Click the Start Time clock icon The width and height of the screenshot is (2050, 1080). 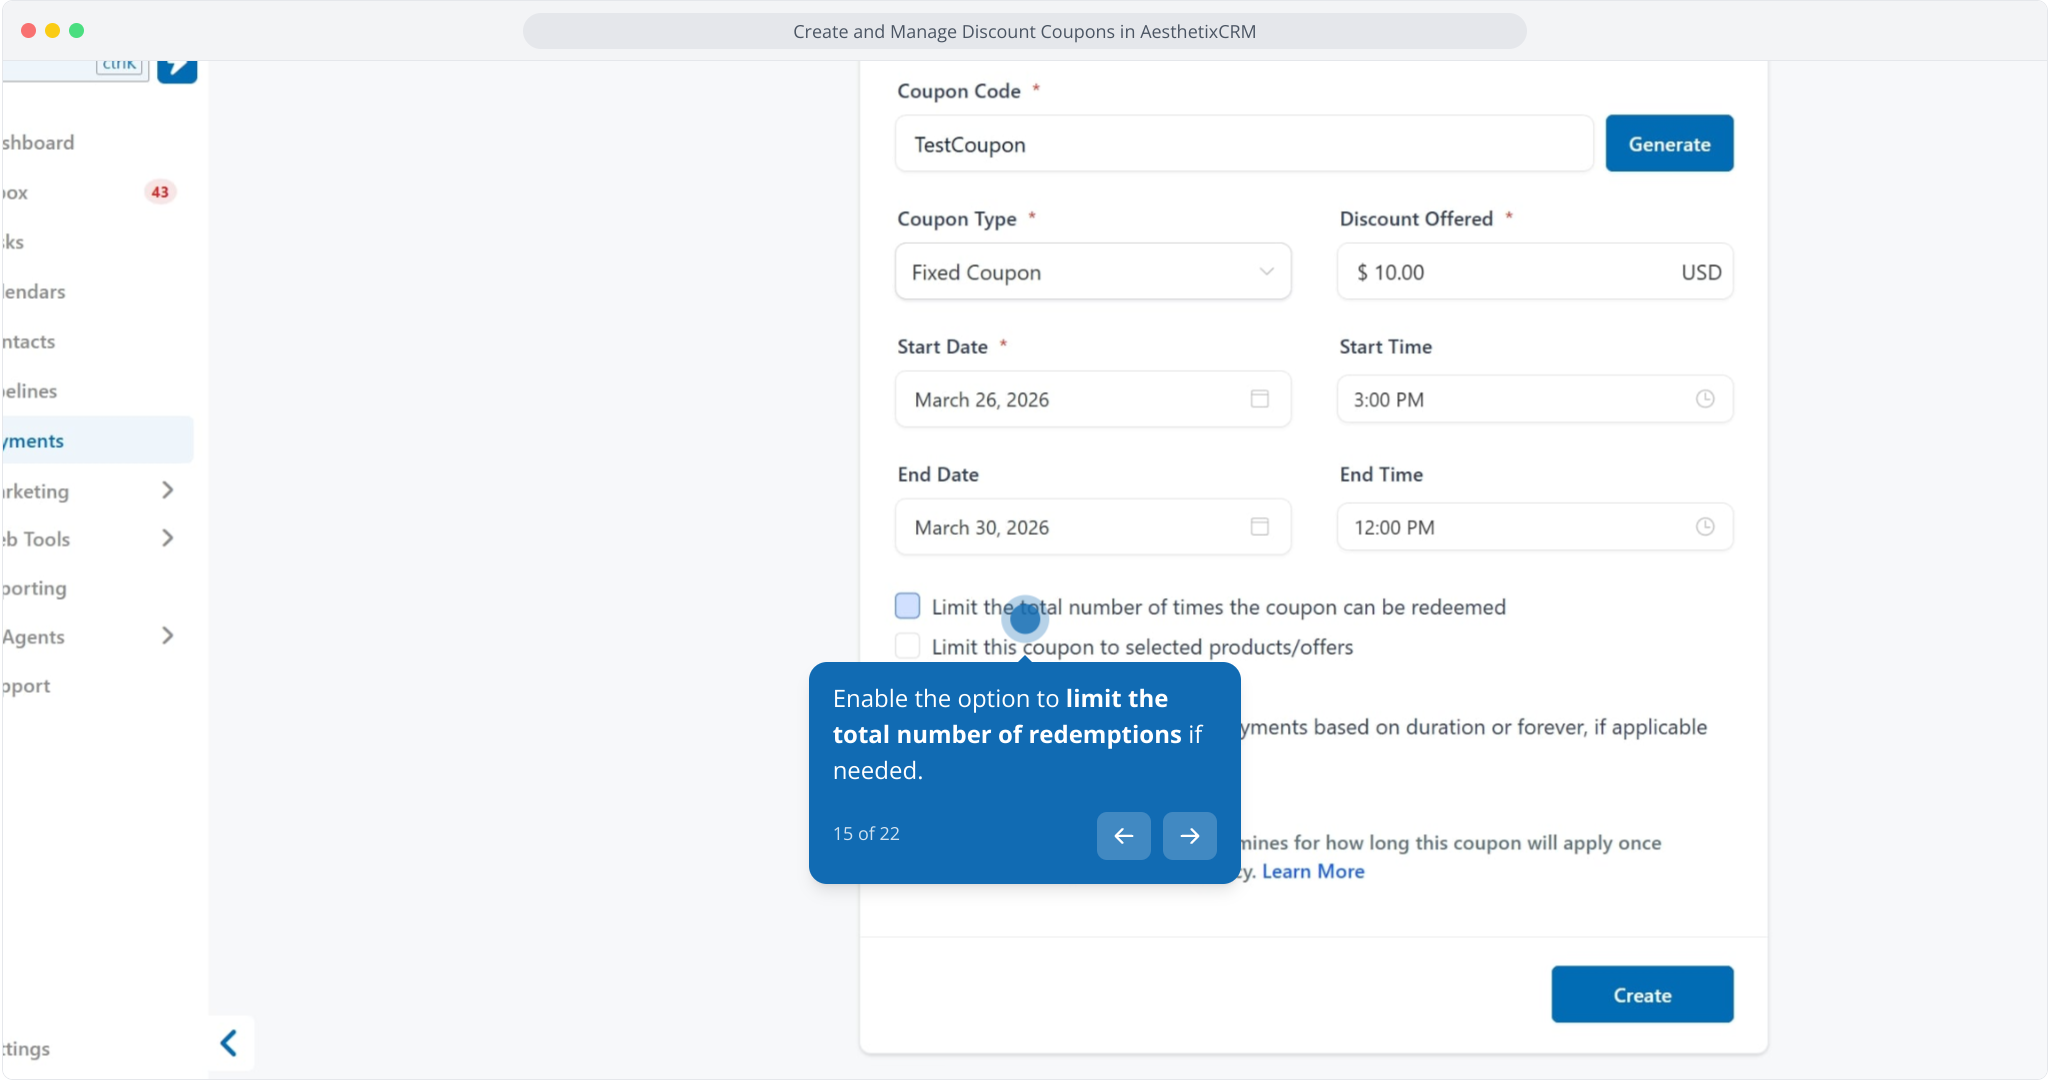(1705, 399)
